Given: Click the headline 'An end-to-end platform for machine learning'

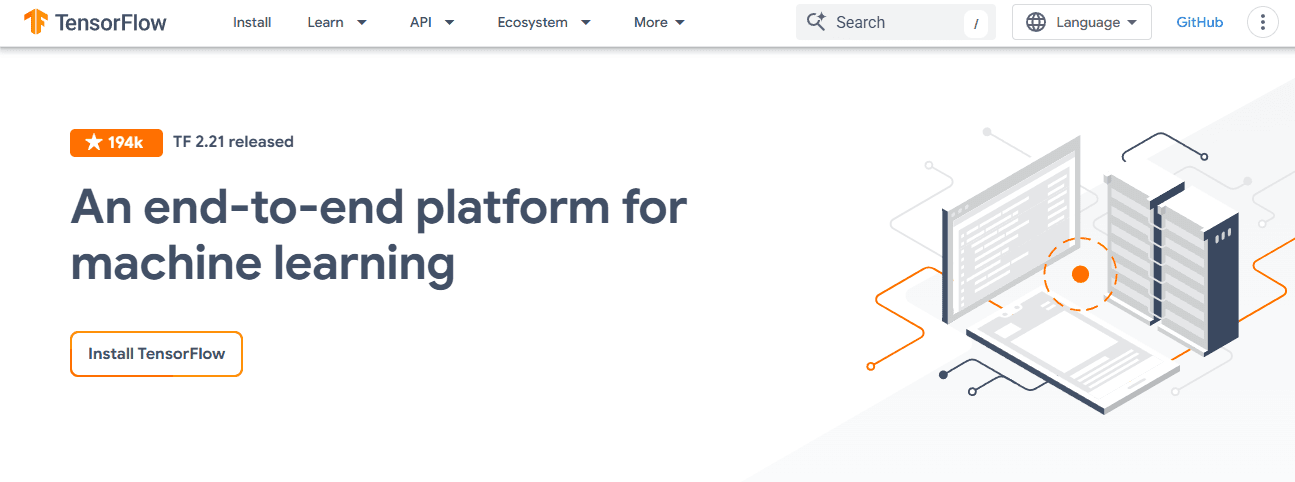Looking at the screenshot, I should click(379, 236).
